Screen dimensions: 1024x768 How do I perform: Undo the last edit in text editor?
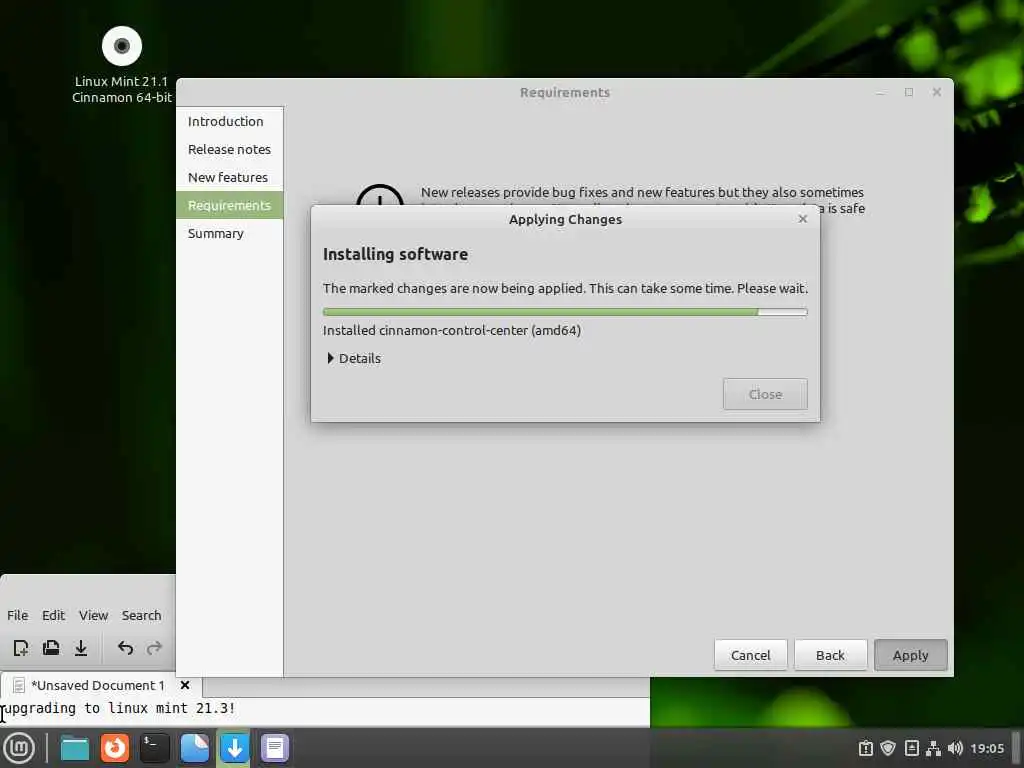pos(125,648)
